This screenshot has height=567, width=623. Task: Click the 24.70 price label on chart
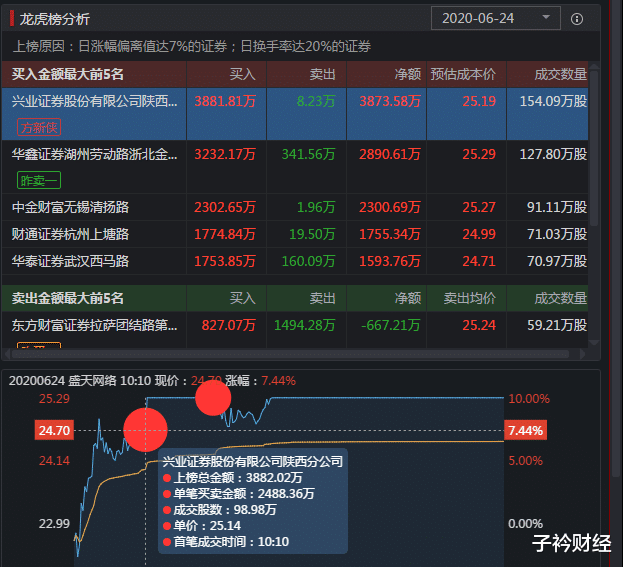pos(54,430)
